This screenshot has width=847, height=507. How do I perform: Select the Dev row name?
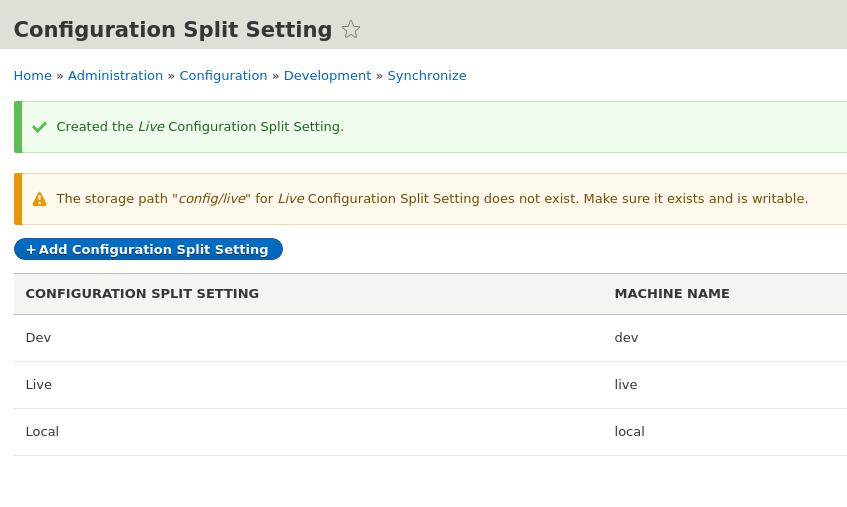tap(38, 337)
